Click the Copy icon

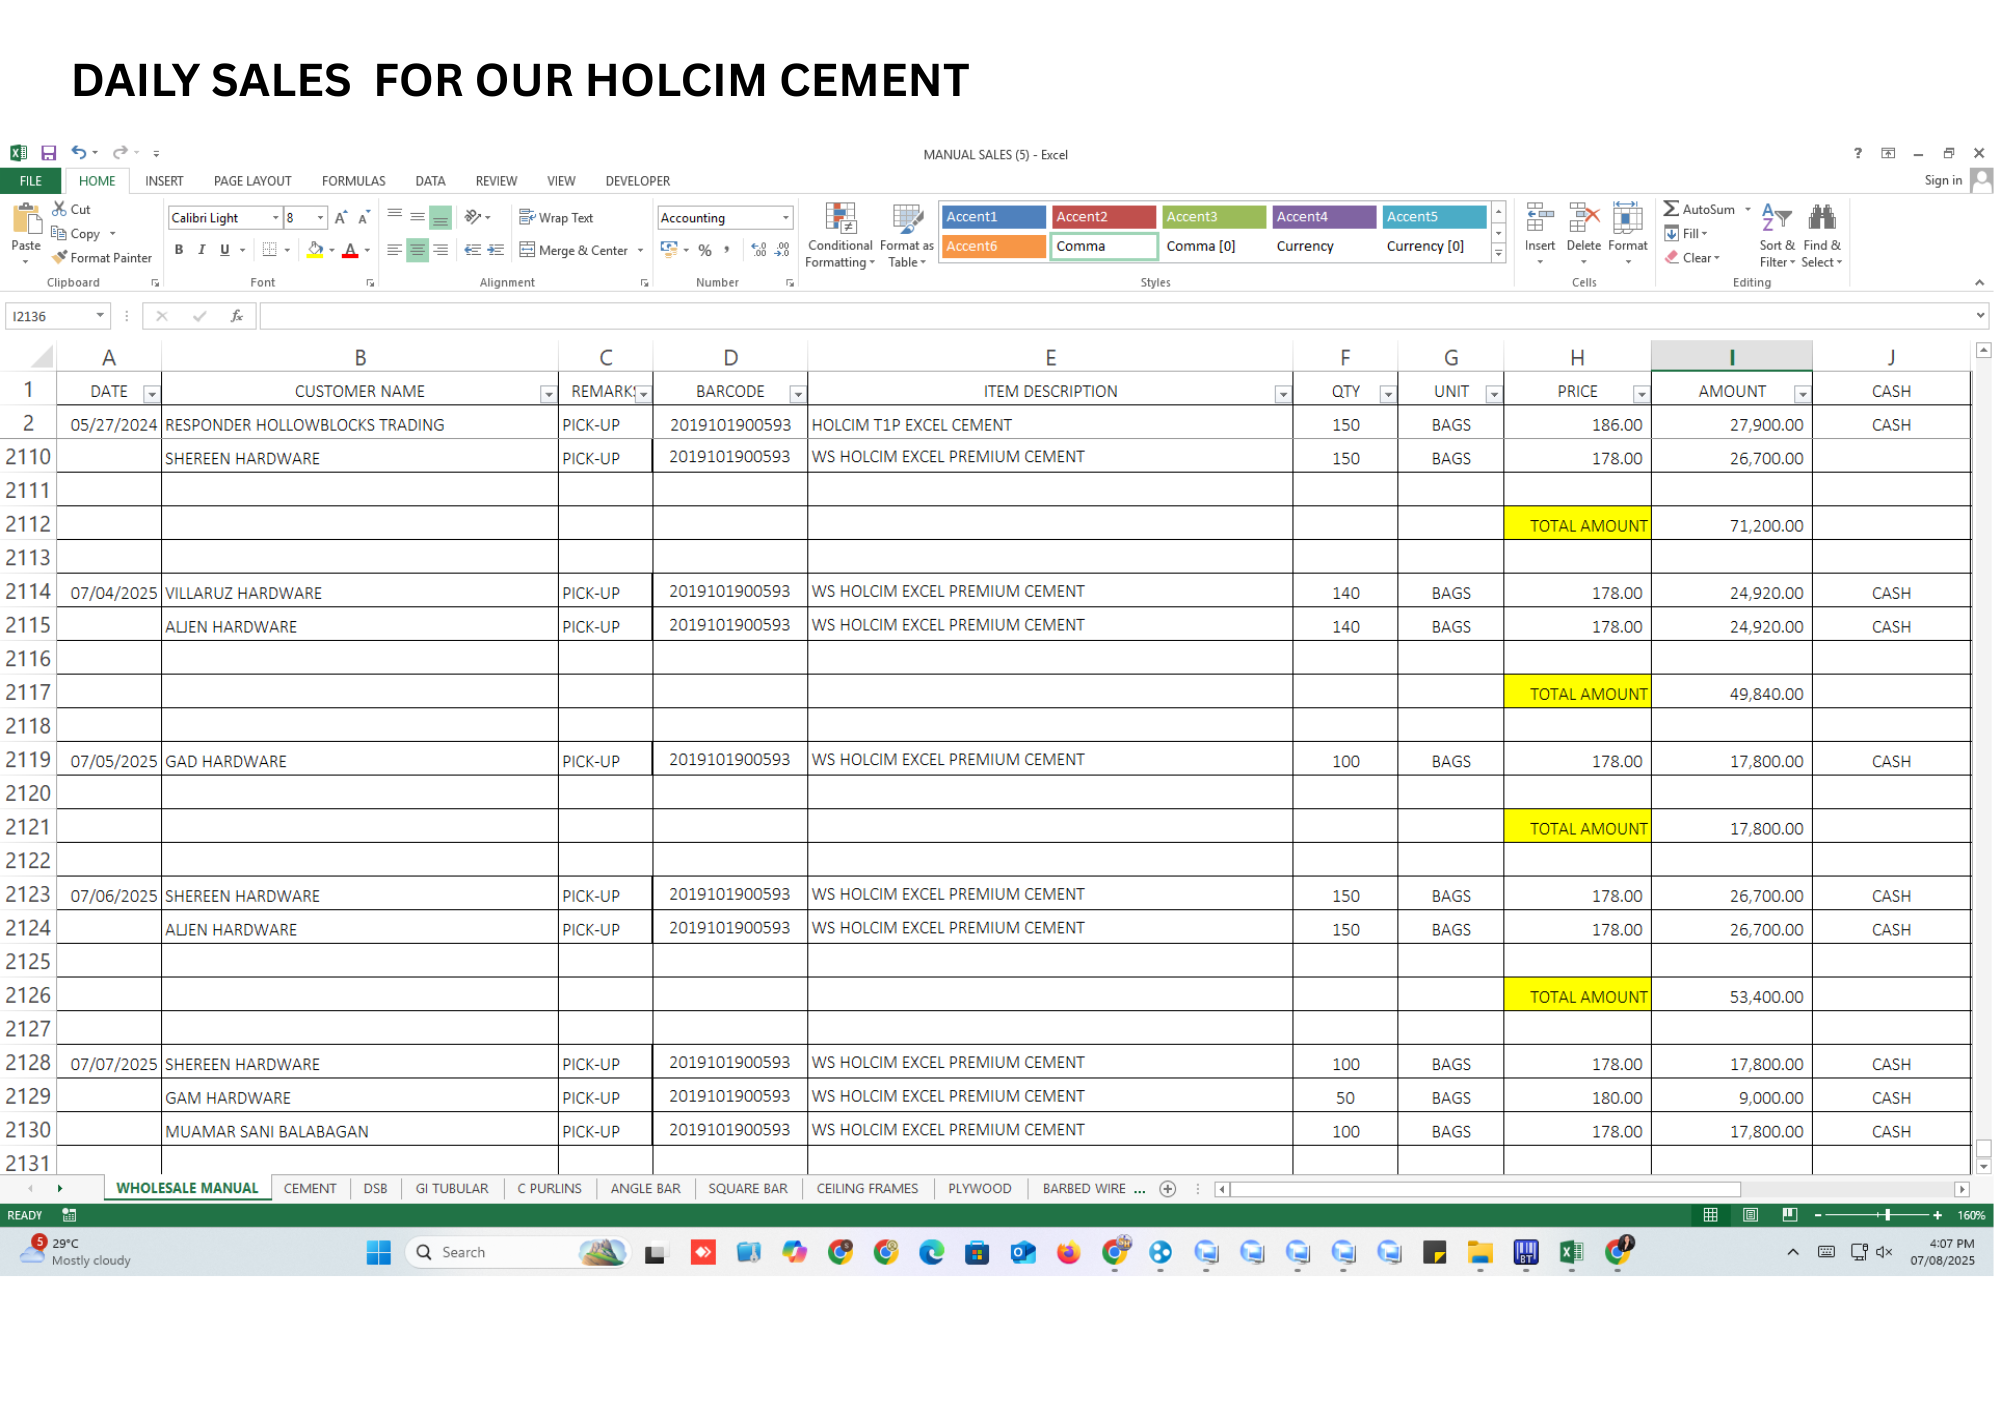tap(60, 233)
